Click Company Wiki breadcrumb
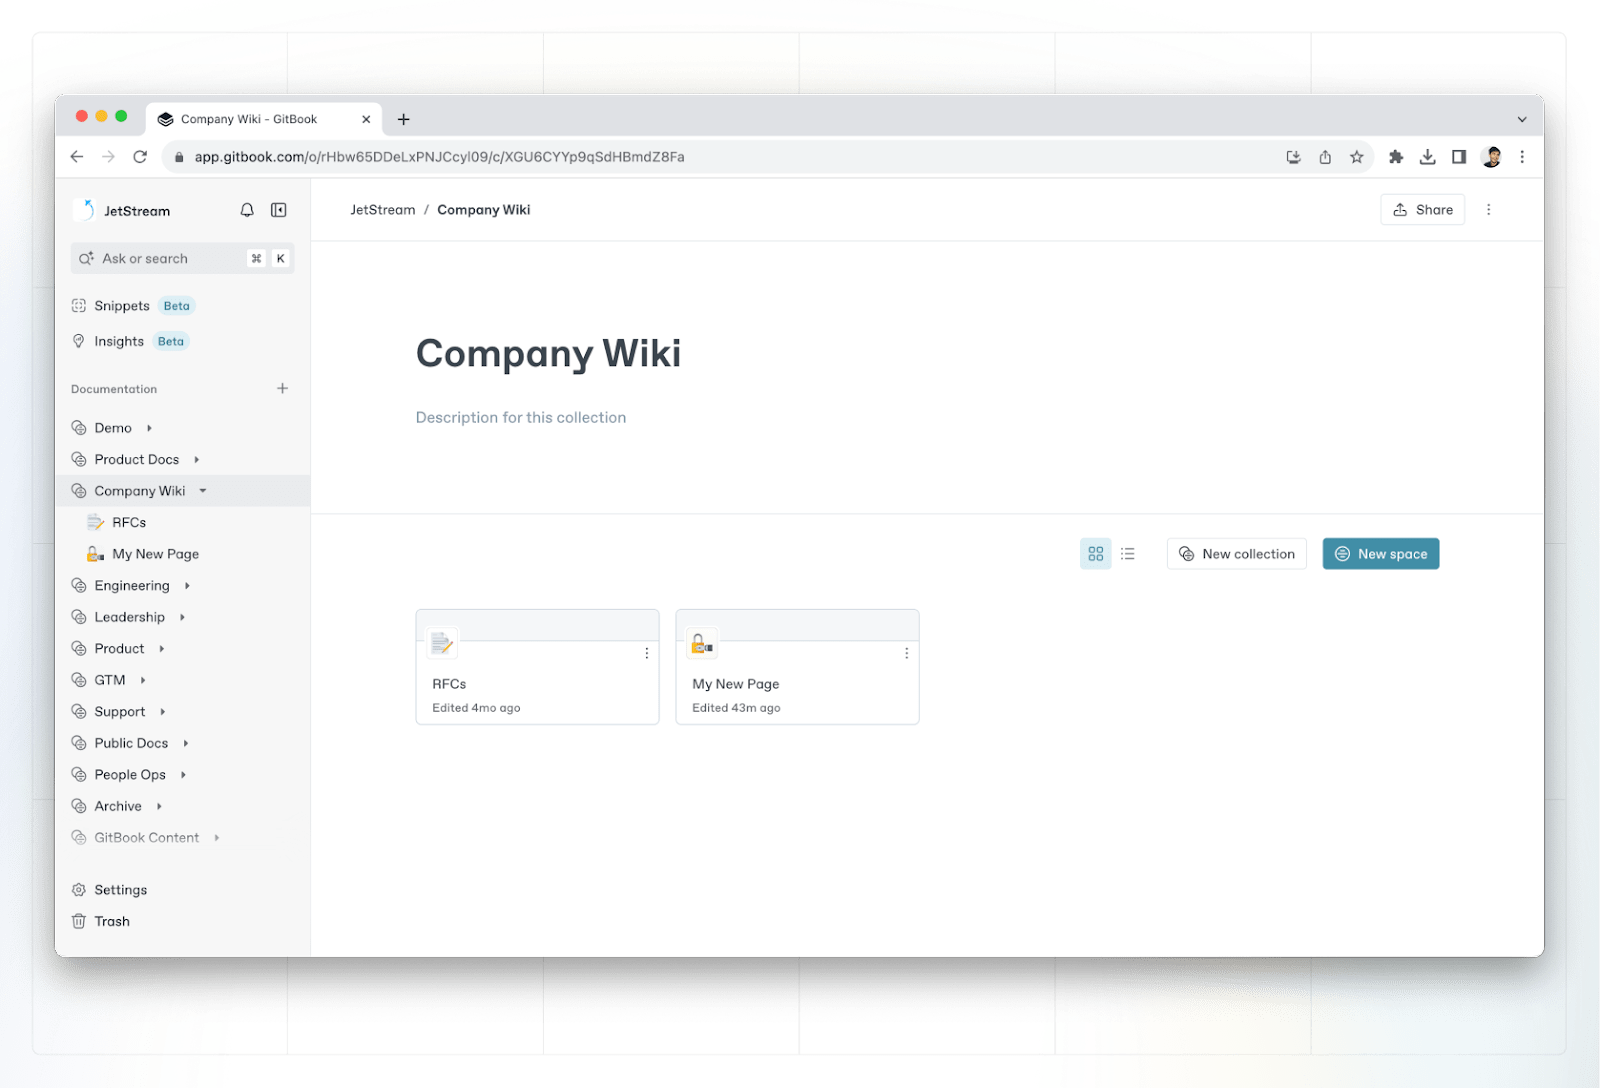 click(484, 210)
